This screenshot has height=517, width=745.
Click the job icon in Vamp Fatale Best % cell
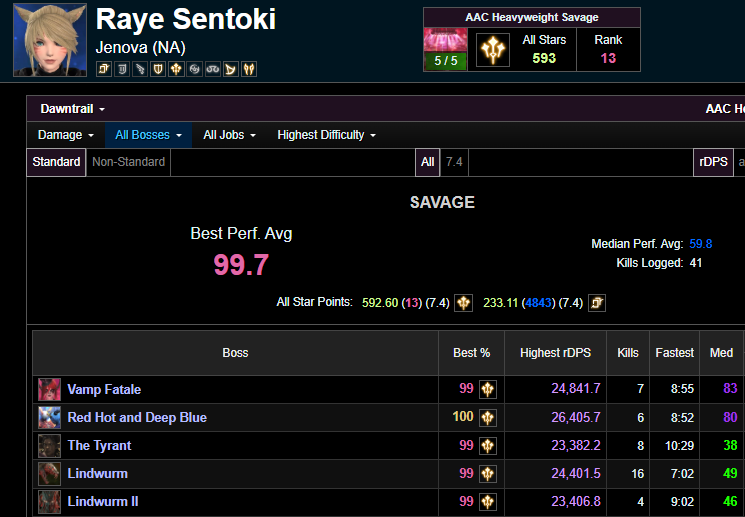tap(487, 389)
